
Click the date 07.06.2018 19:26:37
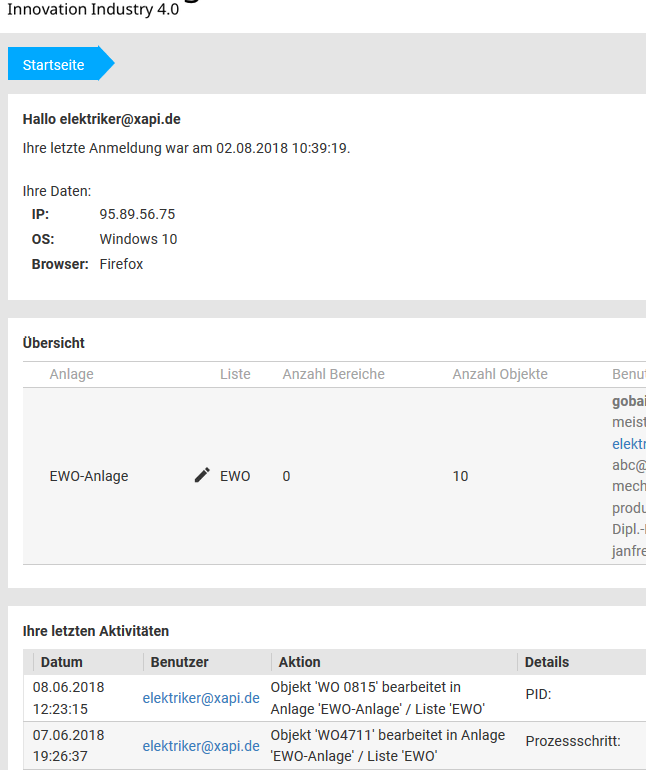[69, 745]
